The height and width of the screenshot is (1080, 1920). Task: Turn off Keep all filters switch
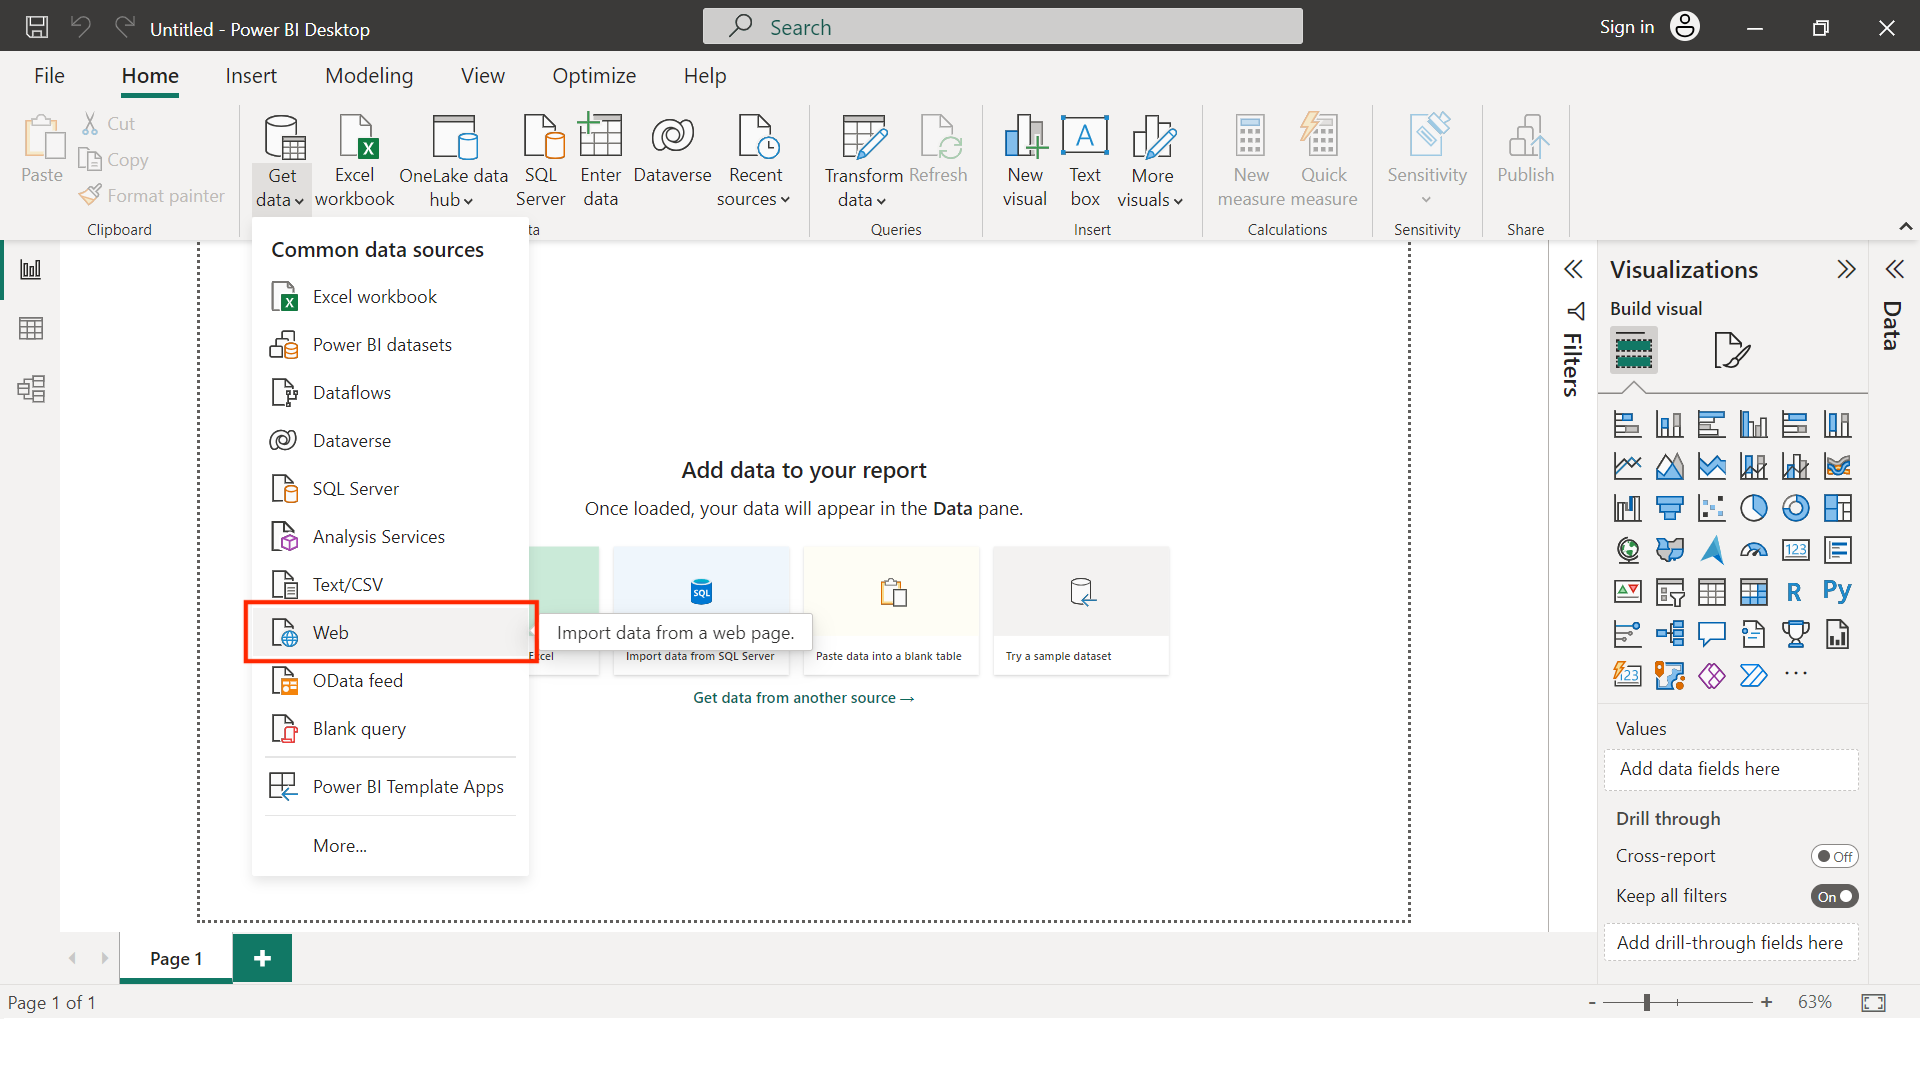click(x=1834, y=896)
